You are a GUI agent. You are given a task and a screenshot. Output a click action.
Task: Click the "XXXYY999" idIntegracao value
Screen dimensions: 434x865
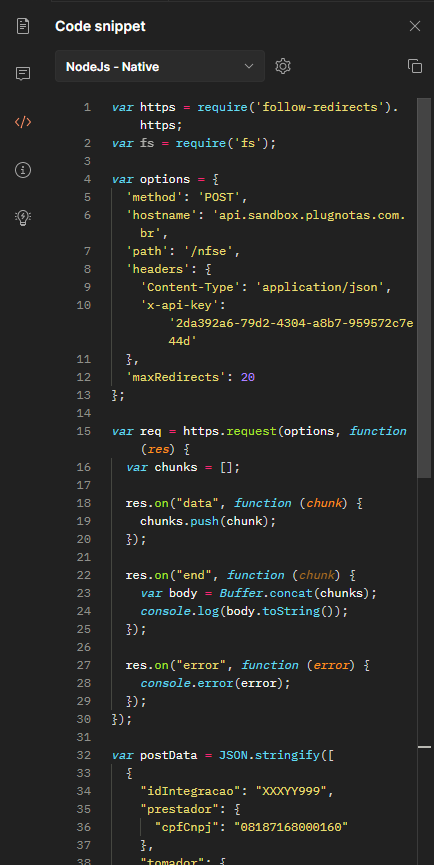(291, 791)
